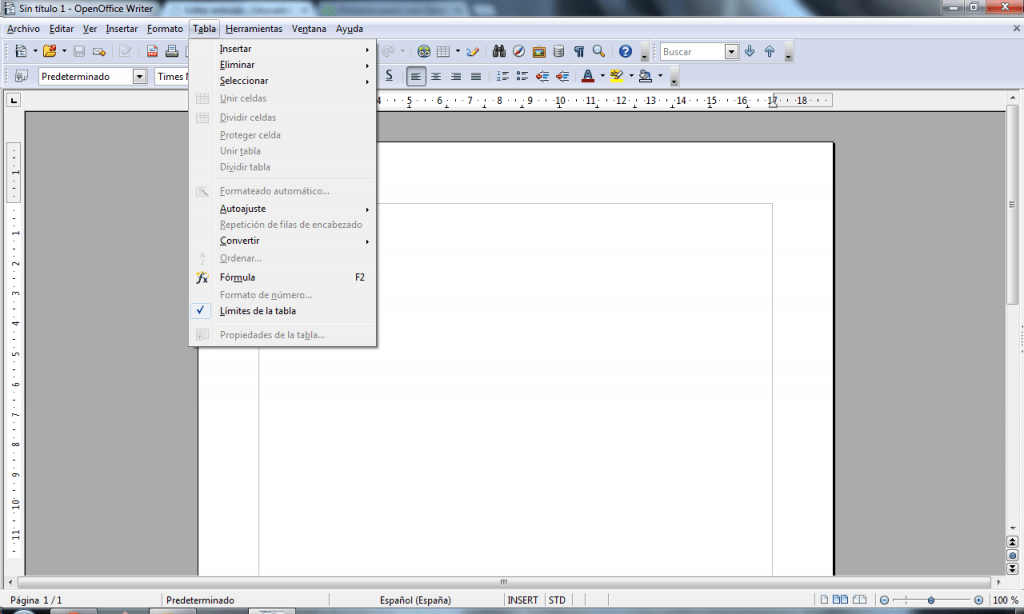Viewport: 1024px width, 614px height.
Task: Enable center text alignment
Action: pos(436,75)
